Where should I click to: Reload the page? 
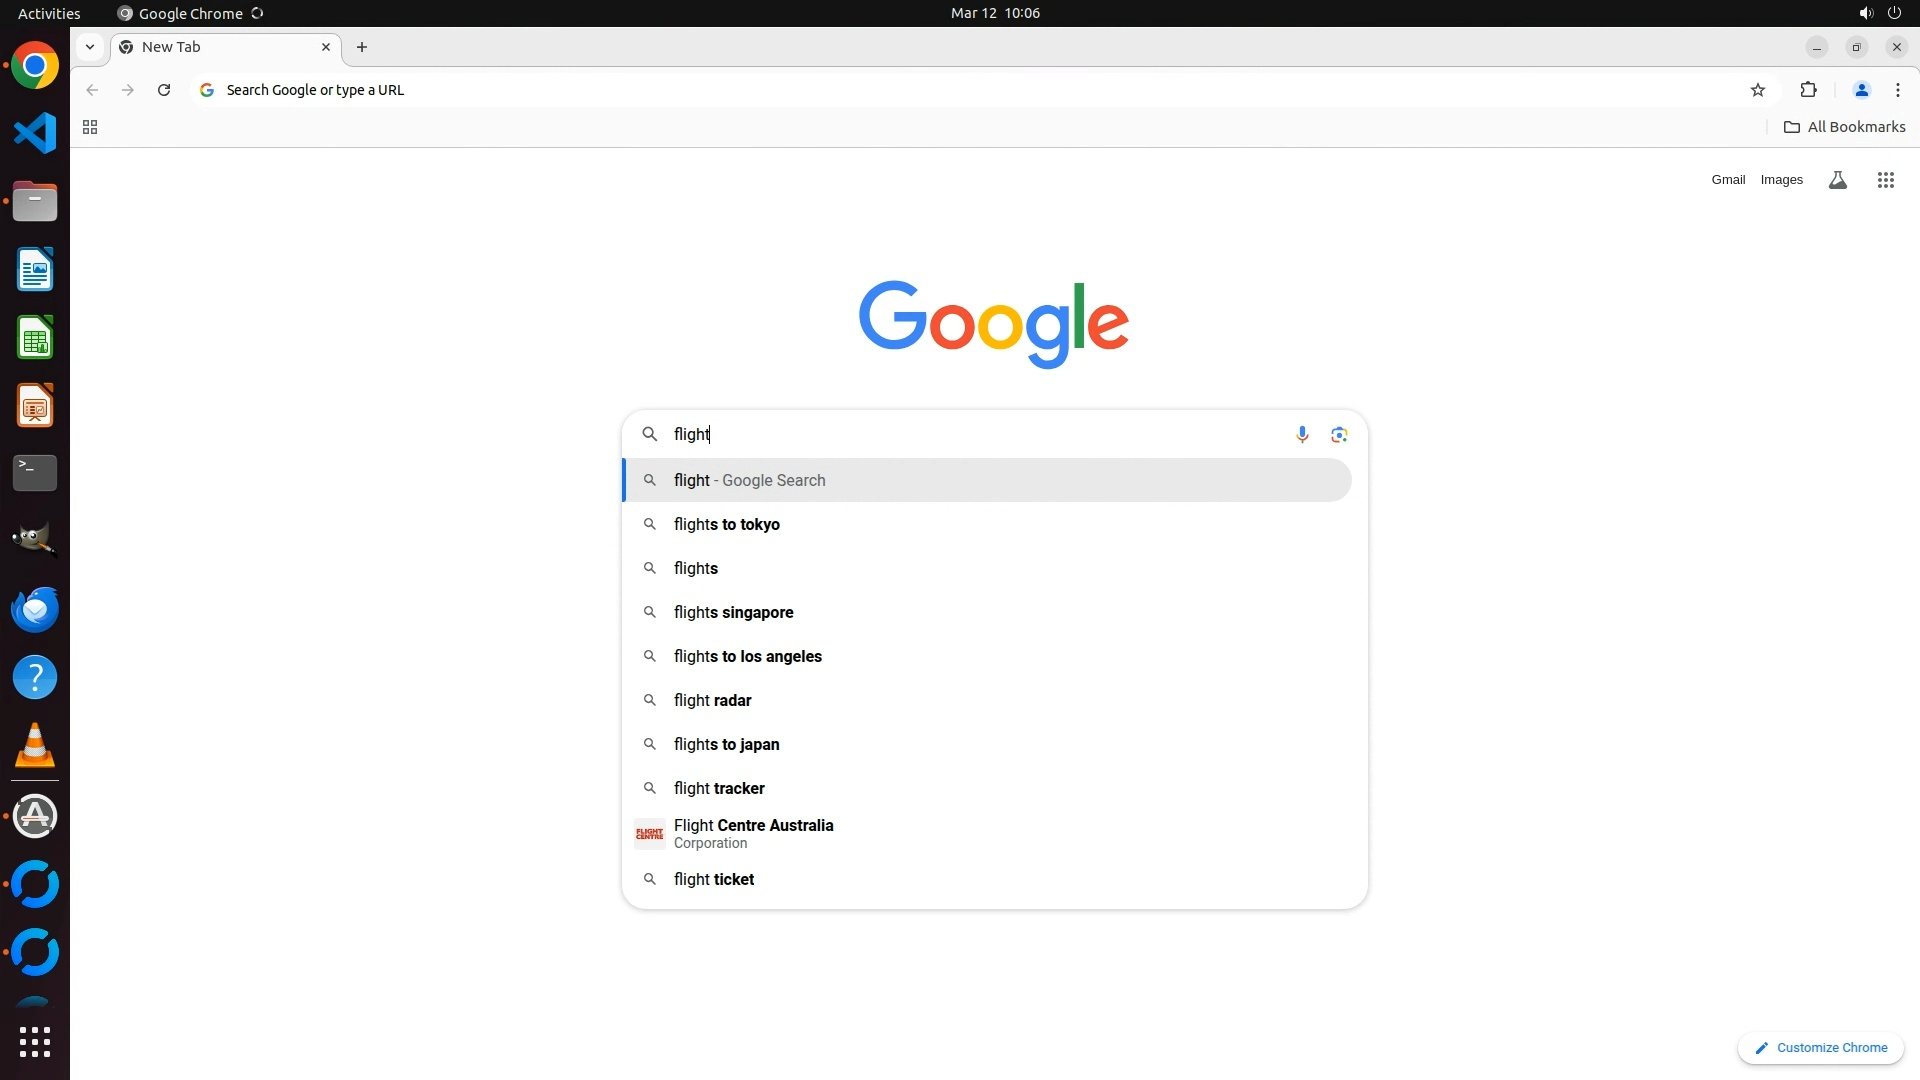(164, 90)
